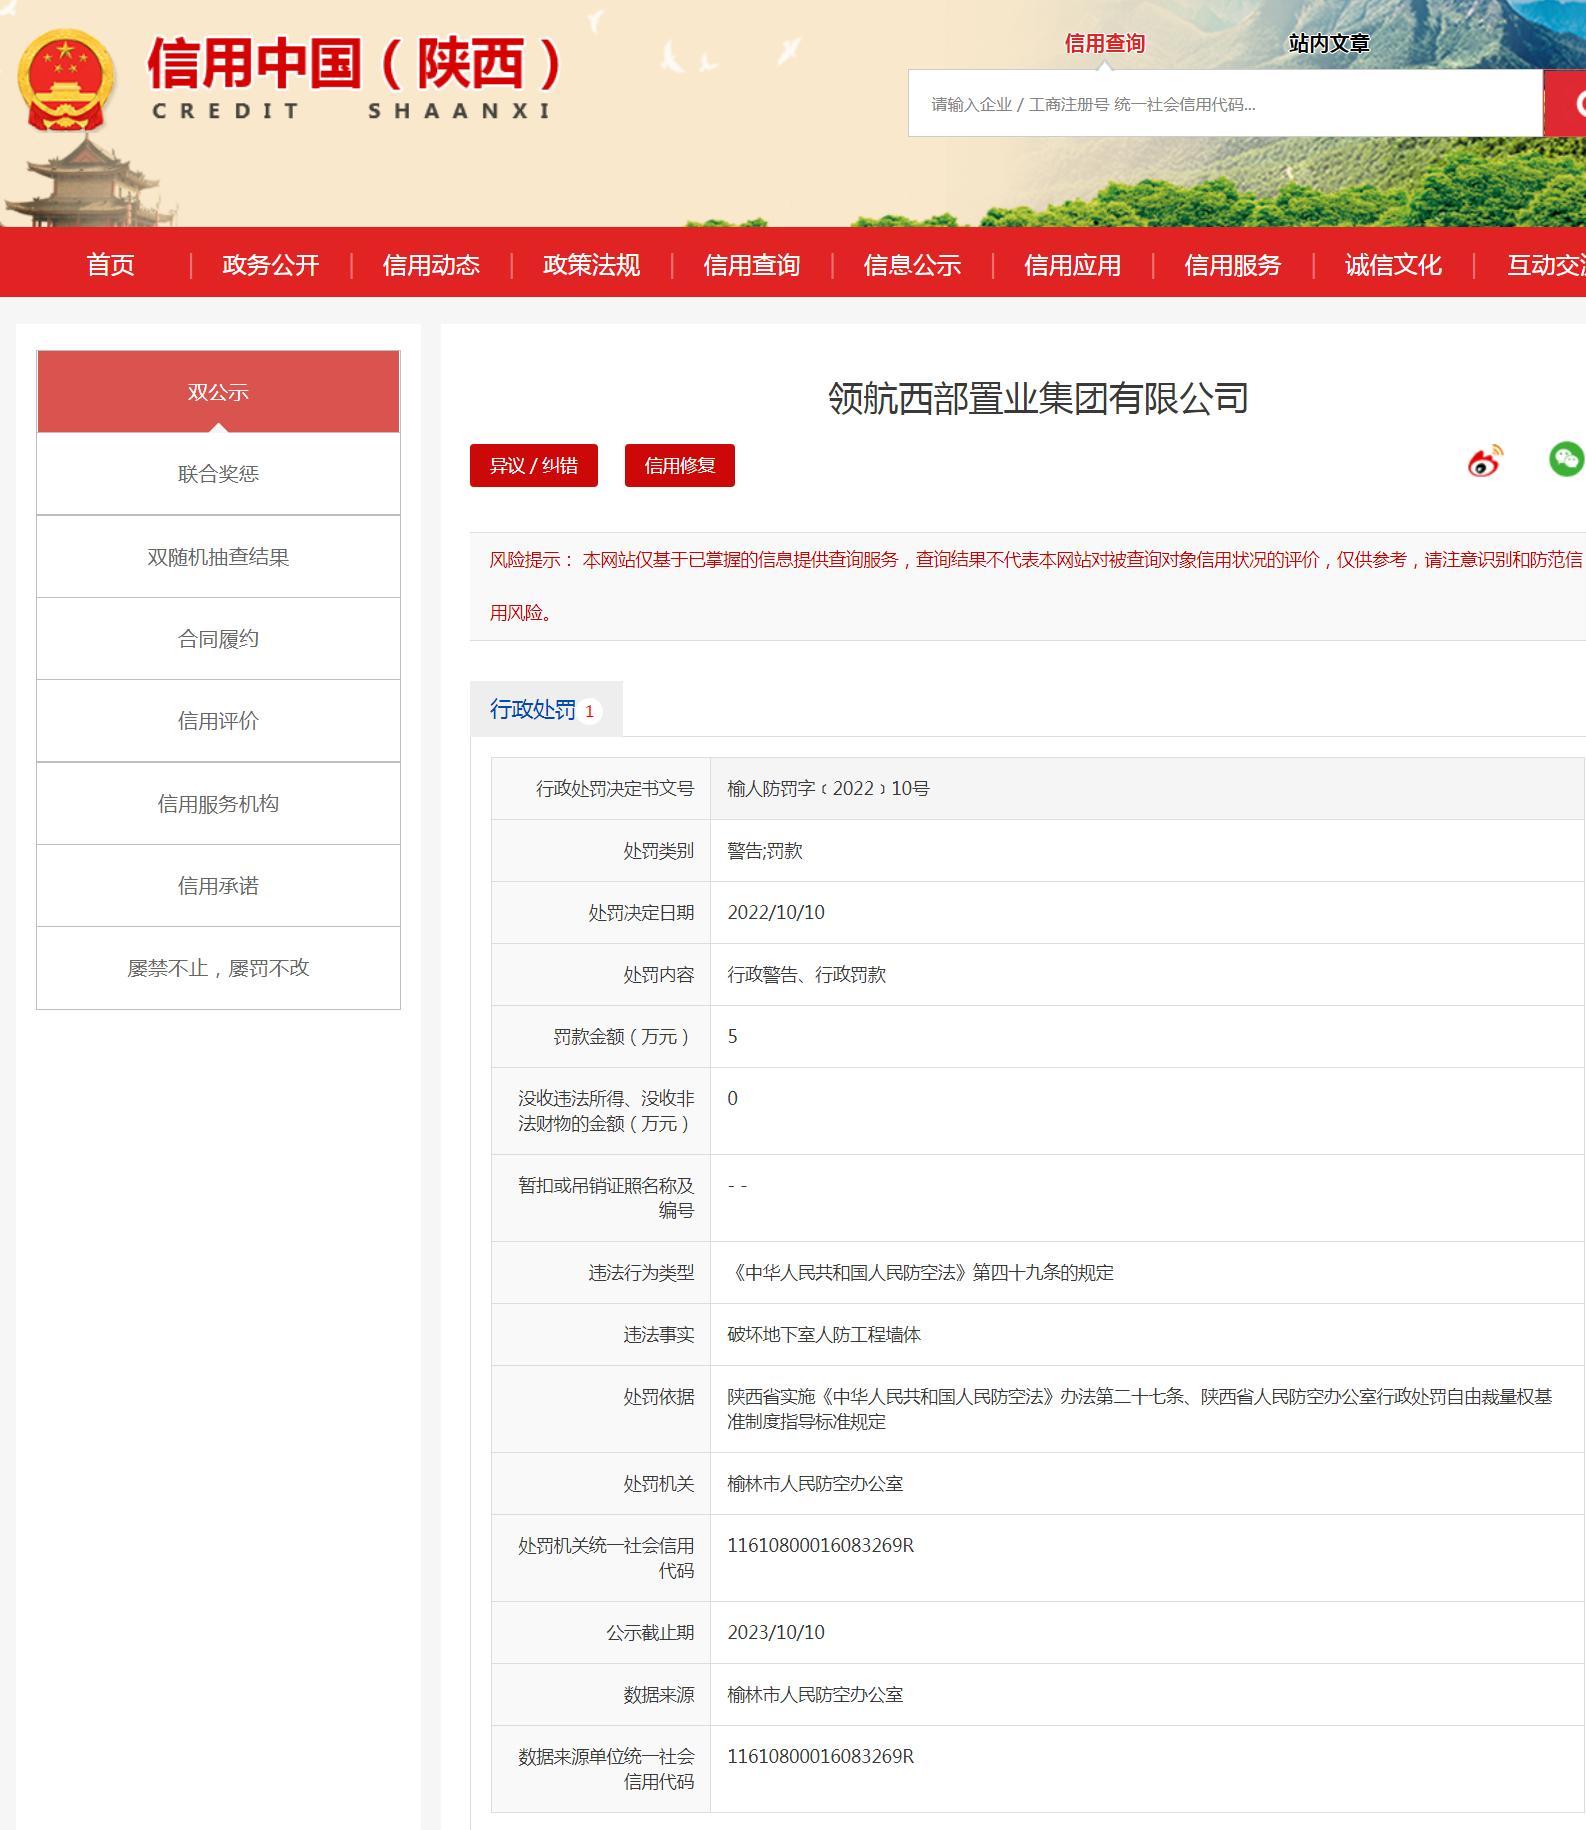Select 双公示 in the sidebar
Viewport: 1586px width, 1830px height.
click(x=218, y=392)
